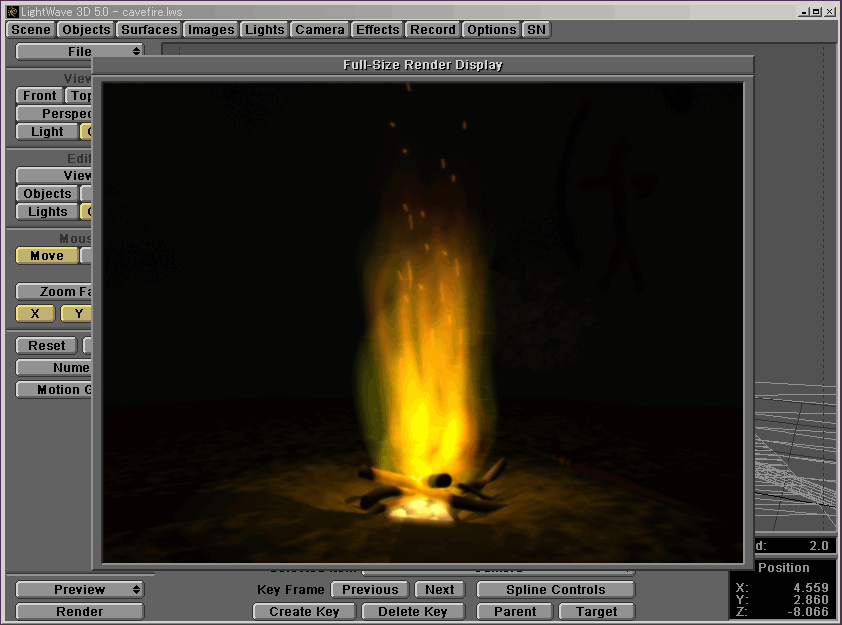Click the LightWave app icon in title bar

[x=12, y=11]
